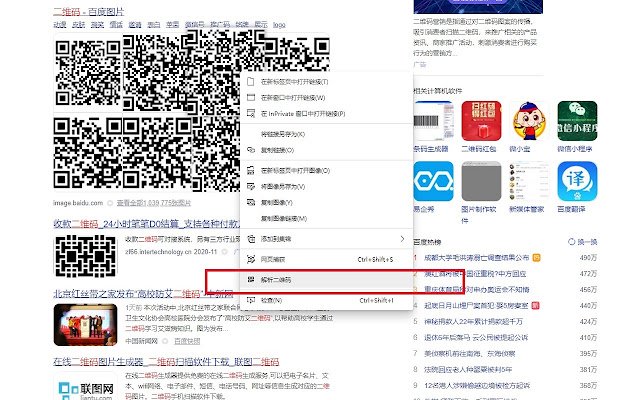The height and width of the screenshot is (400, 640).
Task: Open hot search item ranked 7 at 395万
Action: click(469, 353)
